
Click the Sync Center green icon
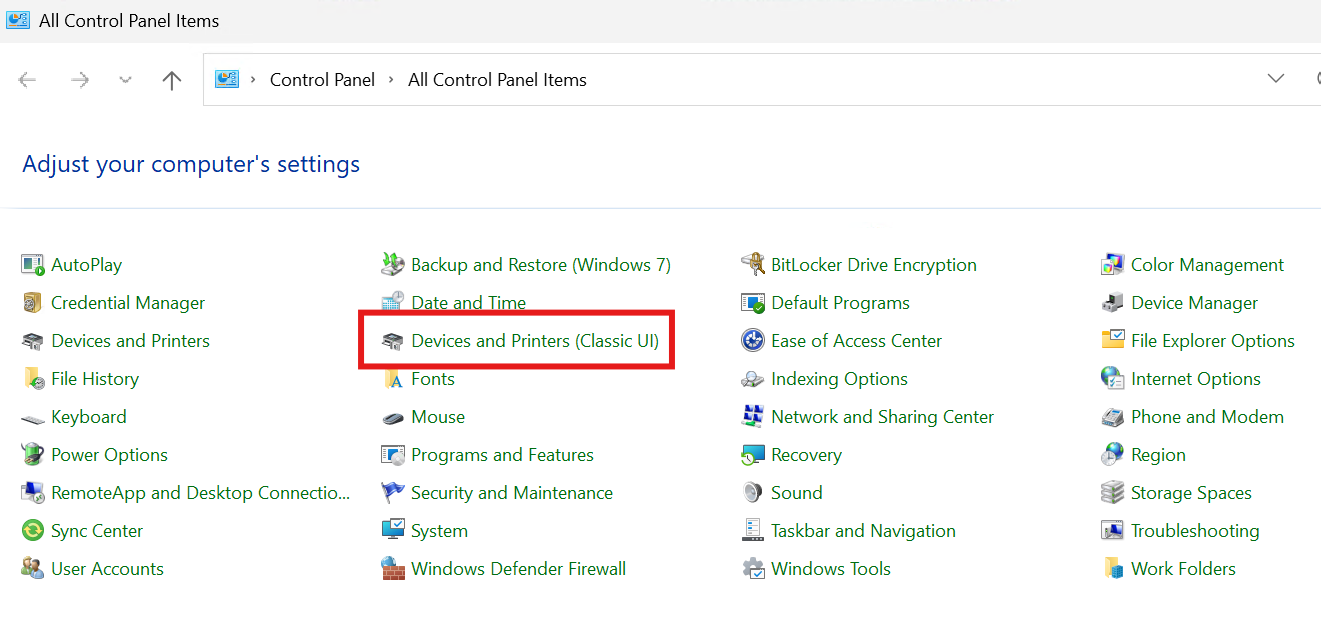pos(33,531)
